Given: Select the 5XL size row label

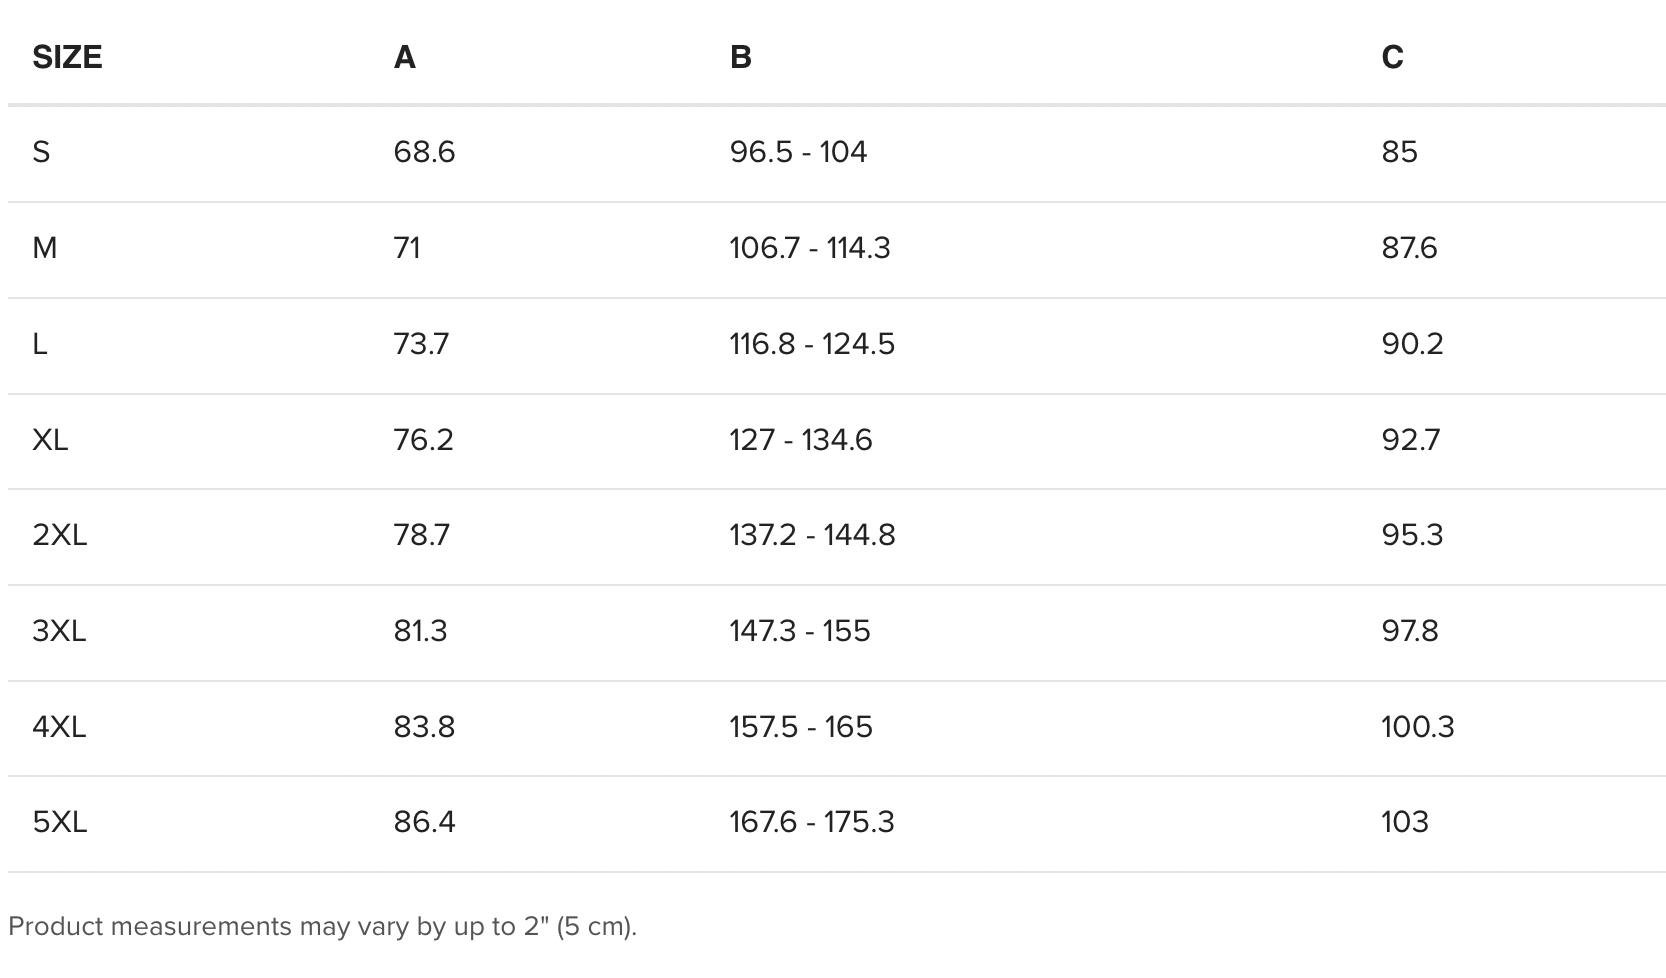Looking at the screenshot, I should coord(59,822).
